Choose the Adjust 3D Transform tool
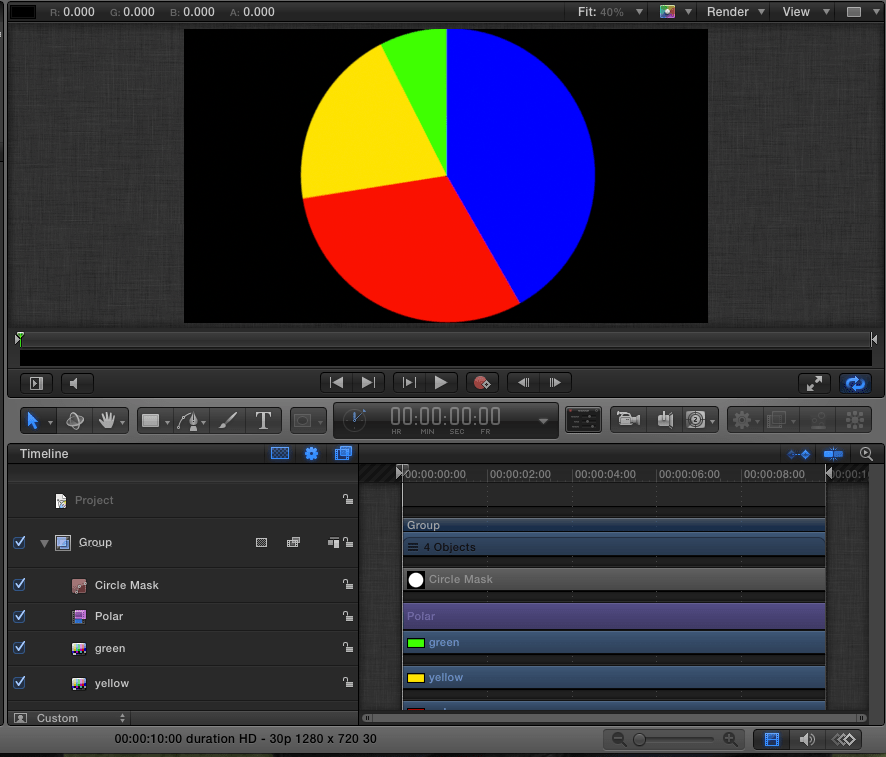The height and width of the screenshot is (757, 886). (75, 421)
